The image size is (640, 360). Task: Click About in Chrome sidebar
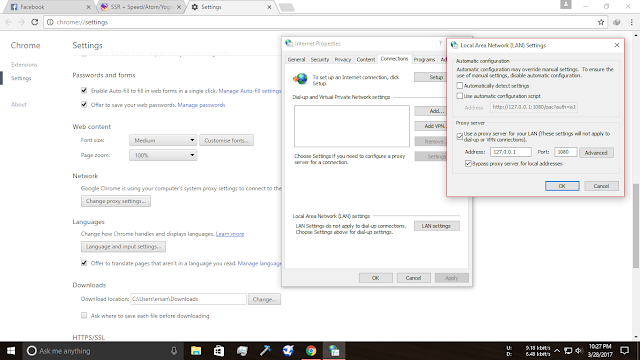pos(19,104)
